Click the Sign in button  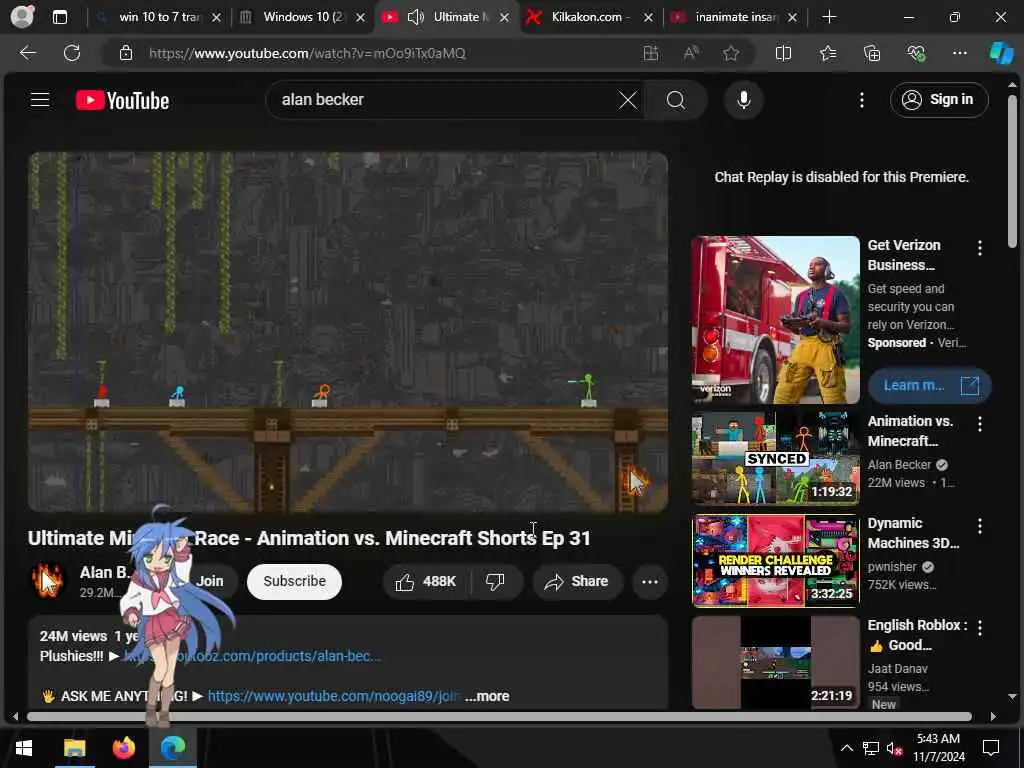[938, 100]
